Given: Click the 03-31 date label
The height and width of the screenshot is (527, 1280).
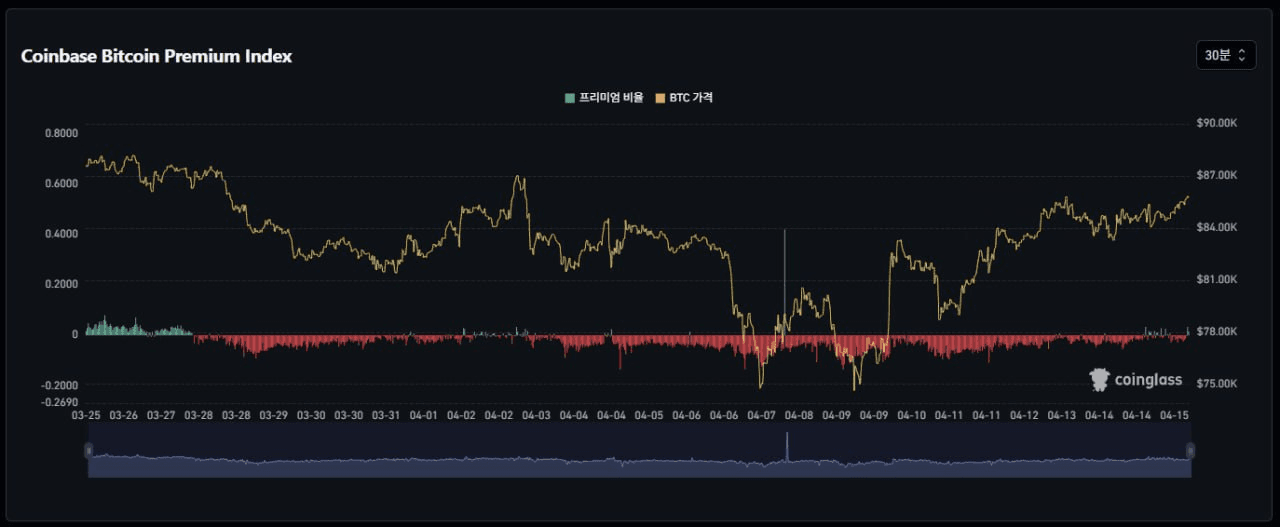Looking at the screenshot, I should point(386,415).
